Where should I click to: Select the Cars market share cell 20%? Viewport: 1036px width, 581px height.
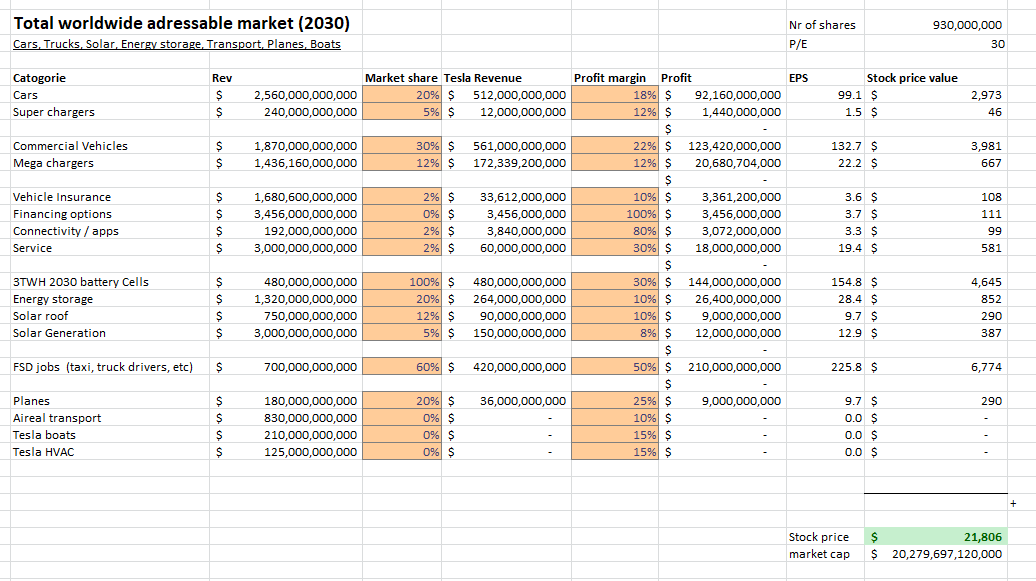click(402, 95)
